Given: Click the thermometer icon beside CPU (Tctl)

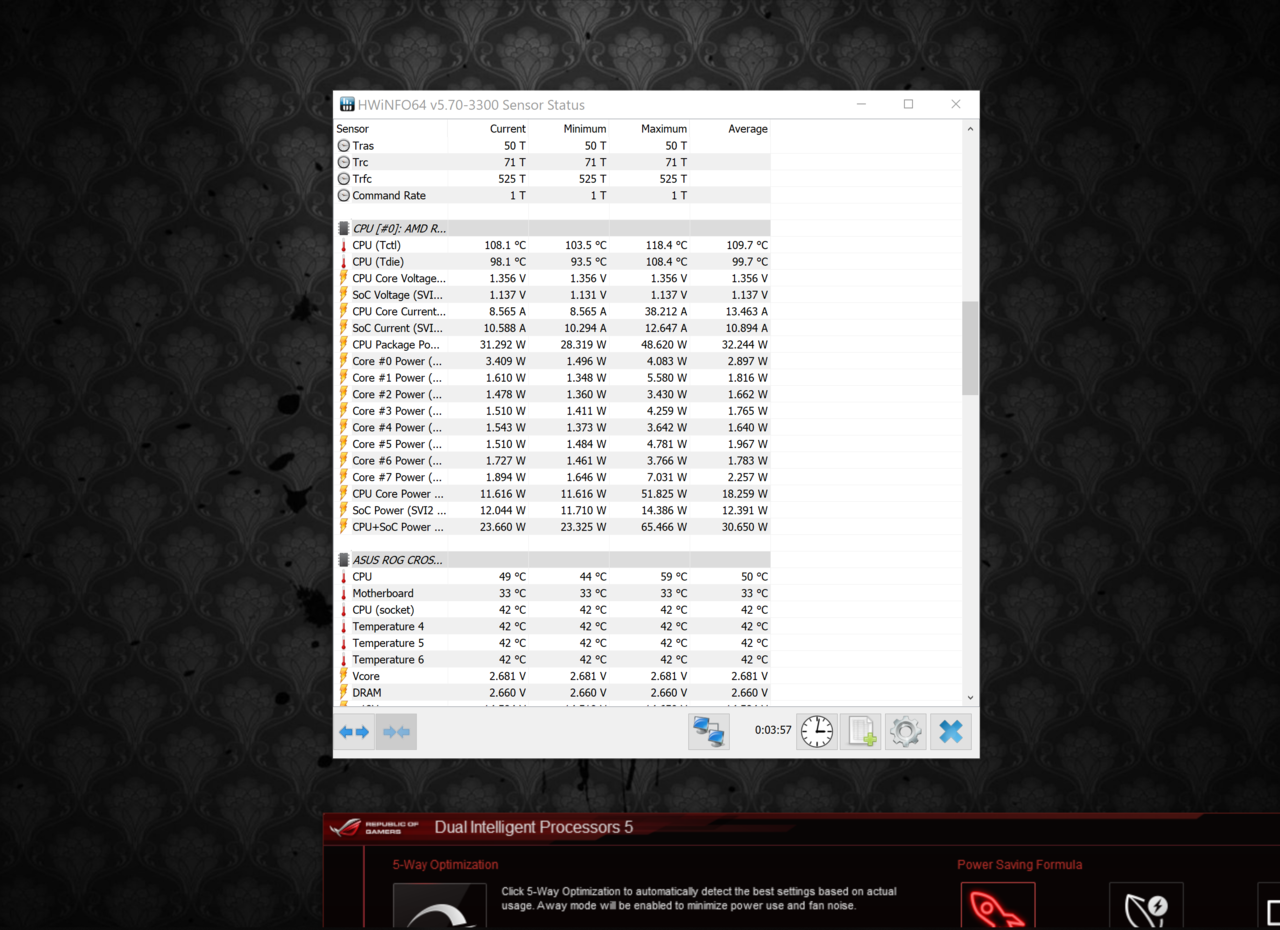Looking at the screenshot, I should pyautogui.click(x=344, y=245).
